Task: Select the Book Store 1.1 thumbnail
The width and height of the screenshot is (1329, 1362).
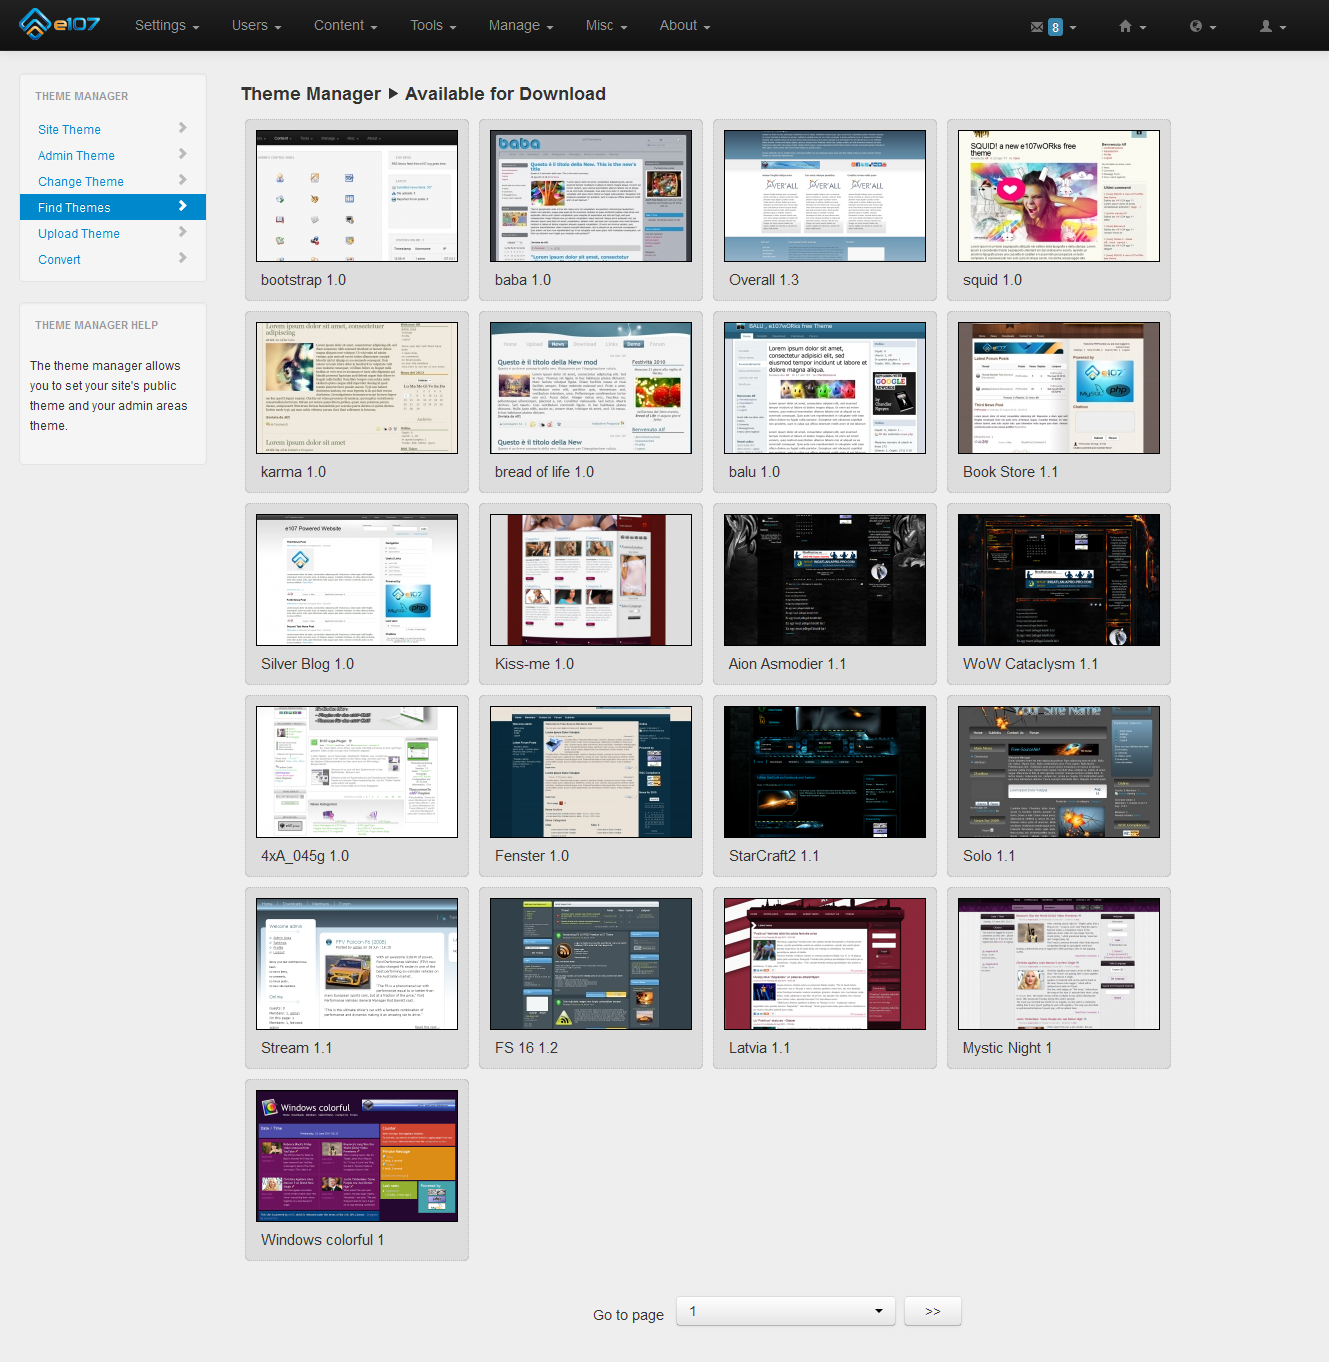Action: (1059, 388)
